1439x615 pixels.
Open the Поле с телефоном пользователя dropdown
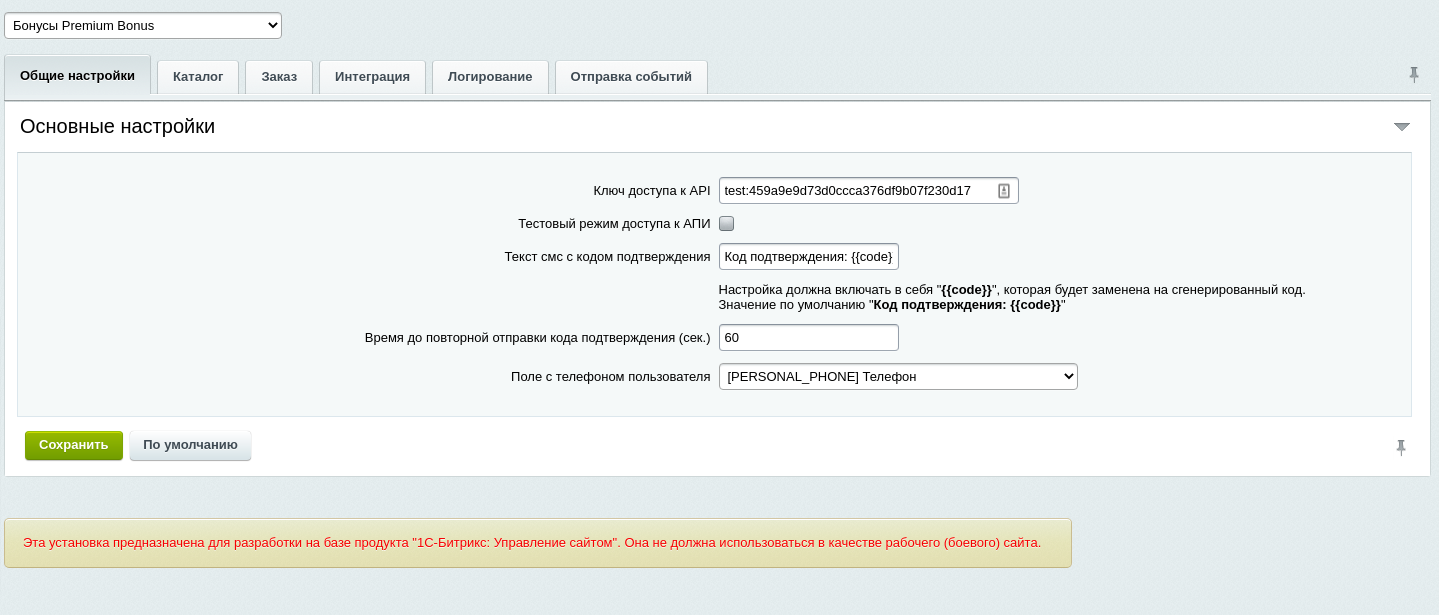(897, 377)
